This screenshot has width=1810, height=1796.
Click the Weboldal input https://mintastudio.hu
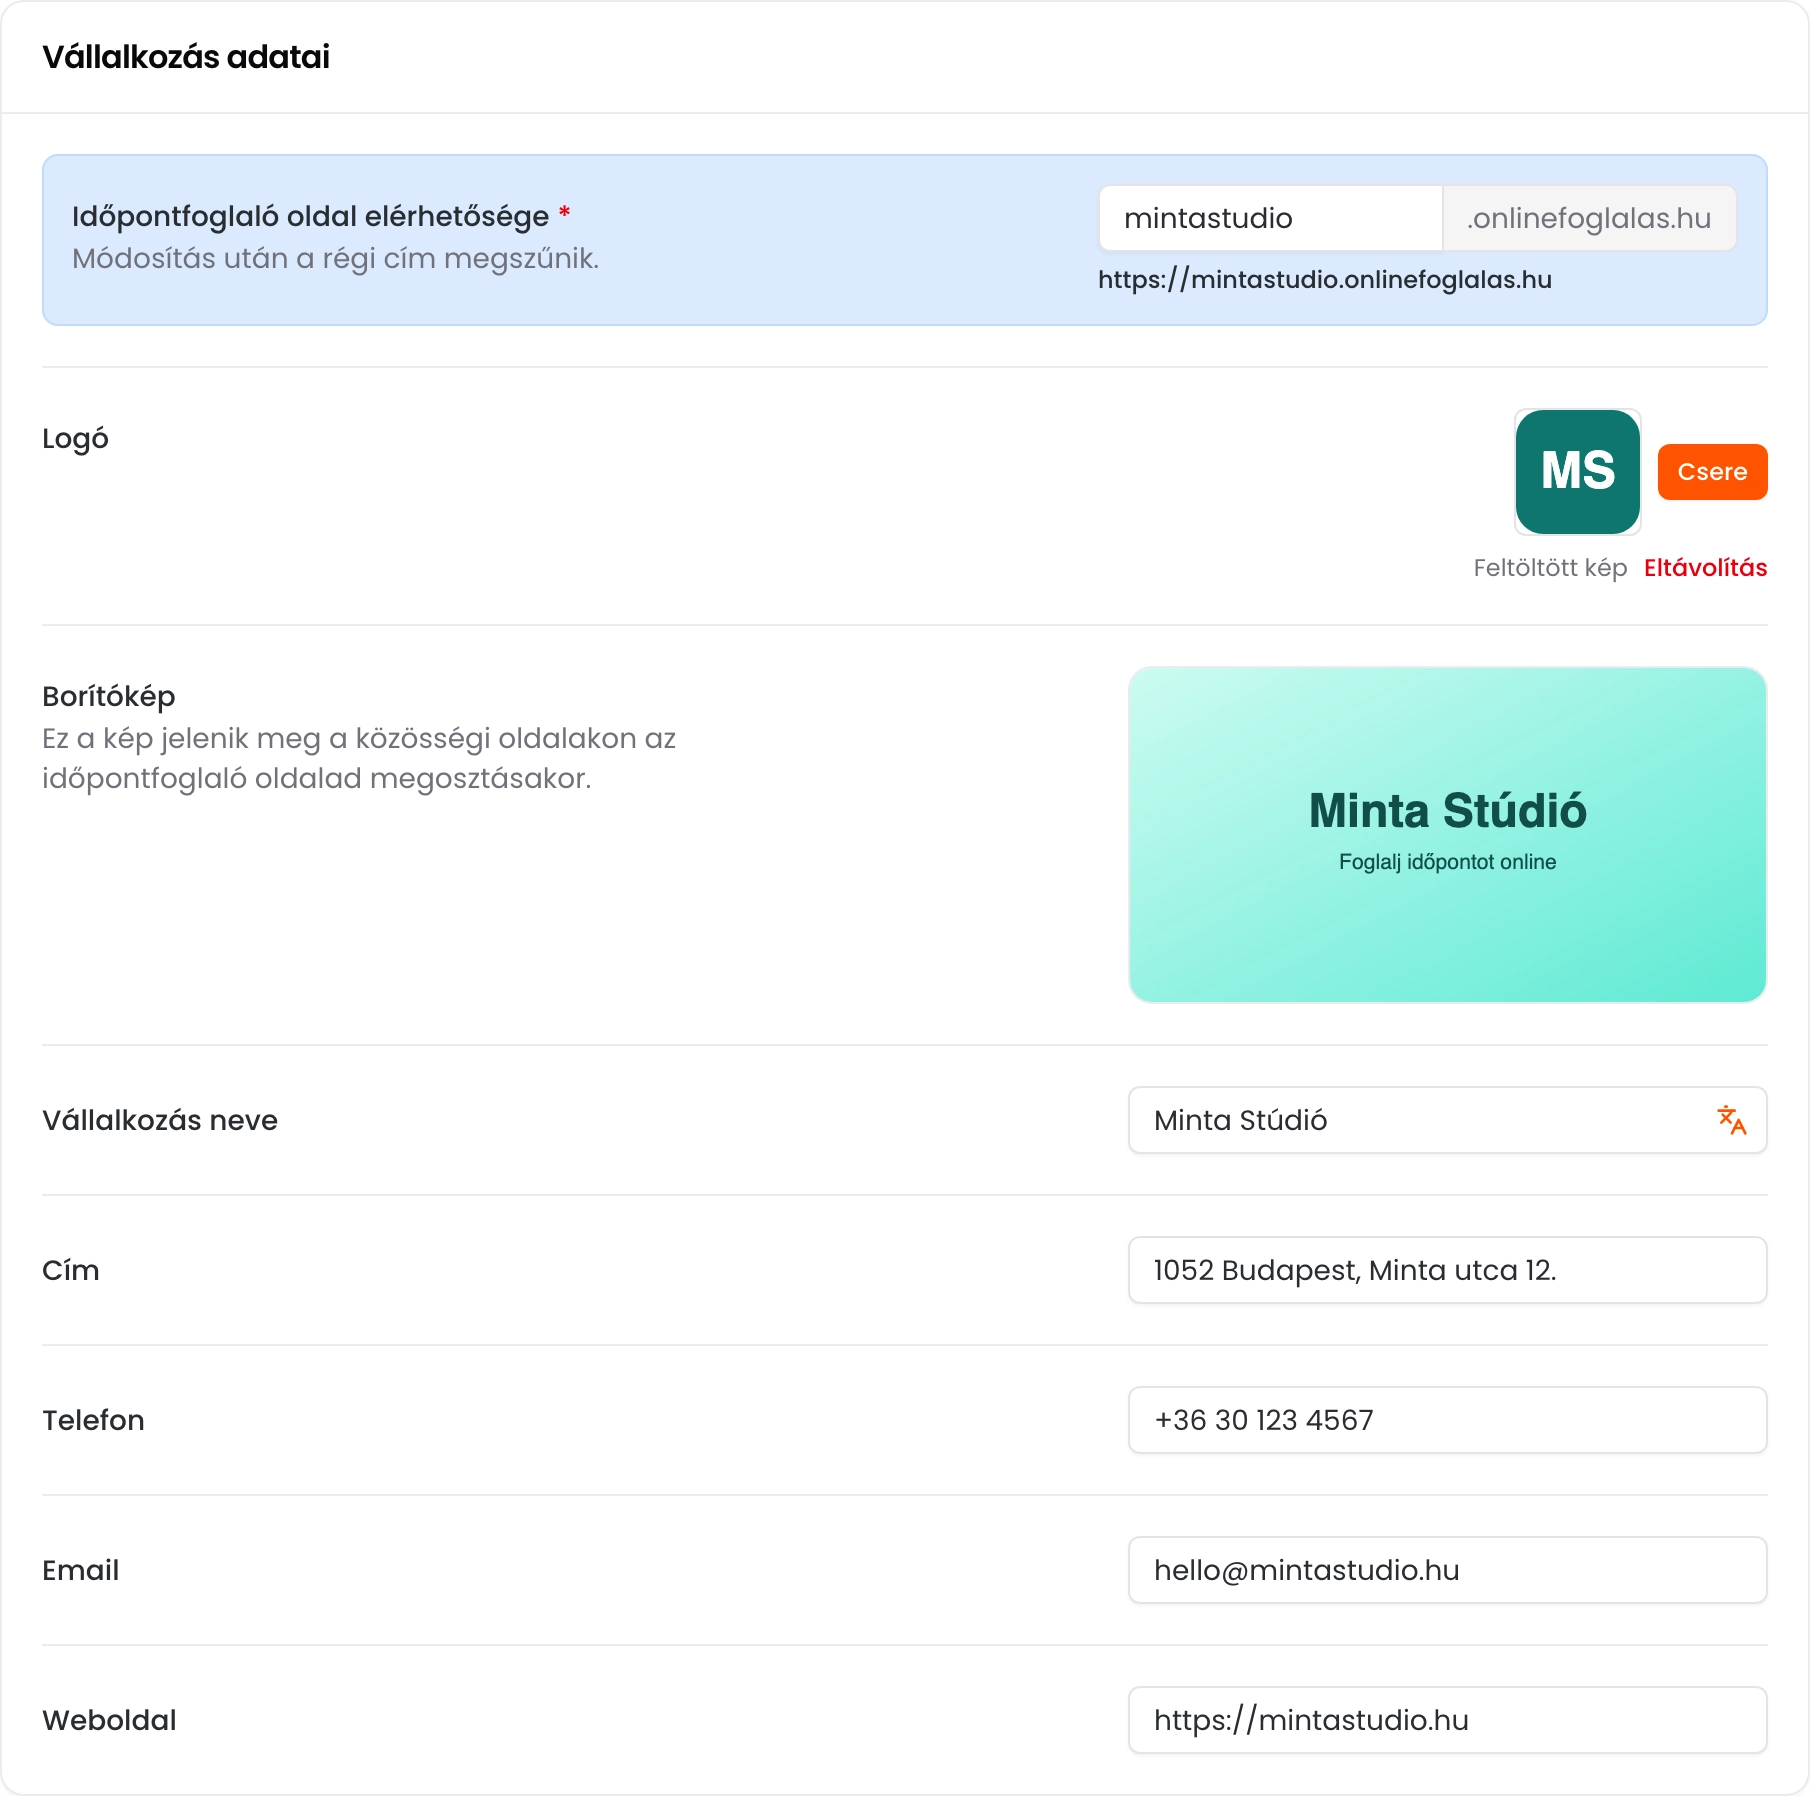coord(1448,1720)
